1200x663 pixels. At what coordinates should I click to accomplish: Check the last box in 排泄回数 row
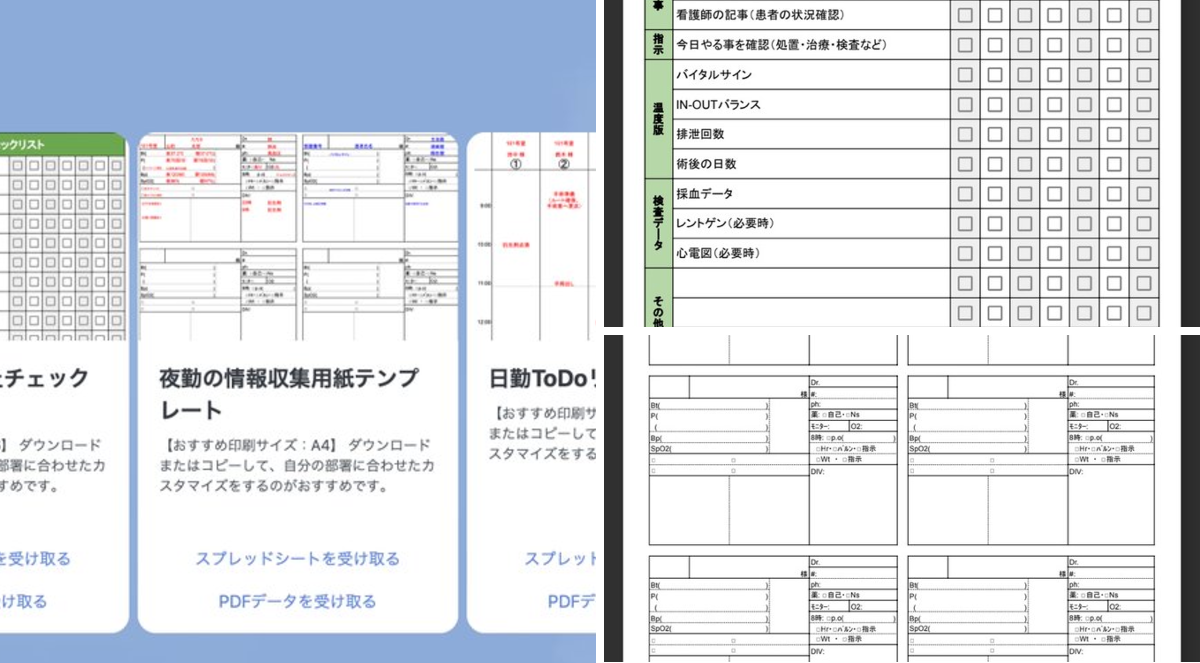coord(1144,134)
